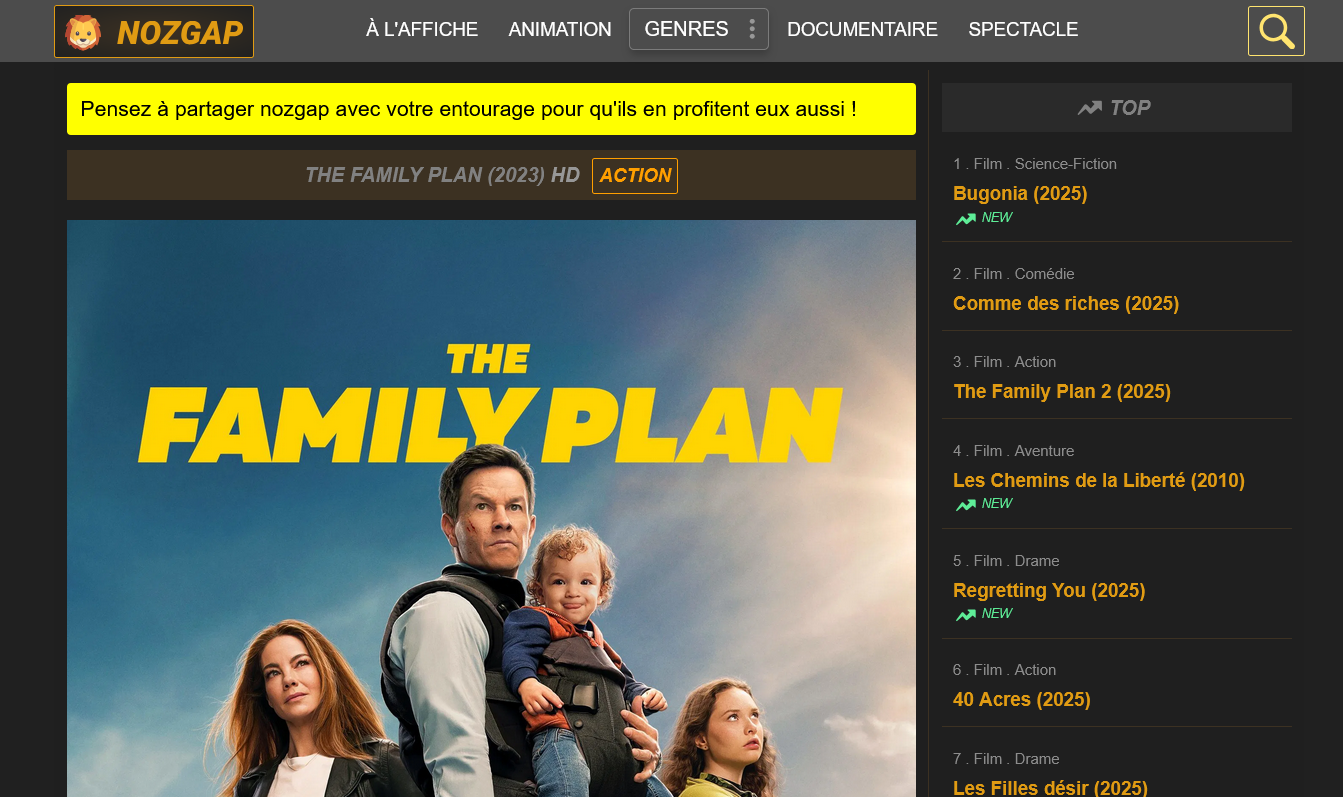Screen dimensions: 1343x797
Task: Expand the GENRES three-dots menu
Action: click(752, 29)
